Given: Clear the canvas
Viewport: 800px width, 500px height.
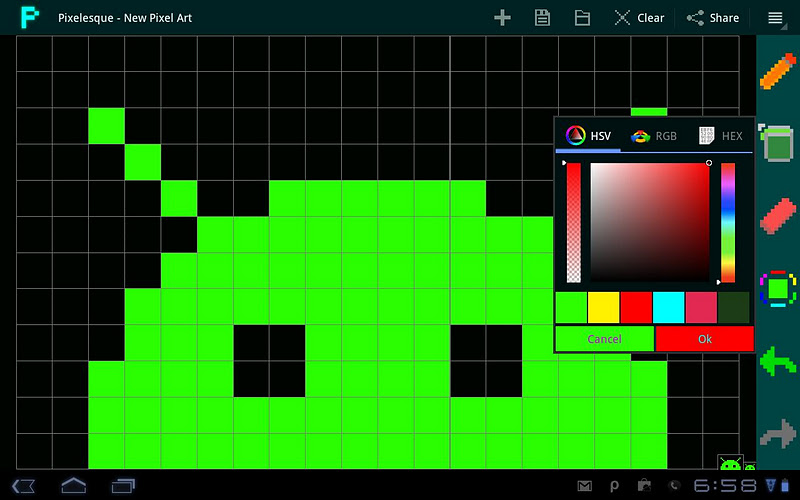Looking at the screenshot, I should [x=639, y=18].
